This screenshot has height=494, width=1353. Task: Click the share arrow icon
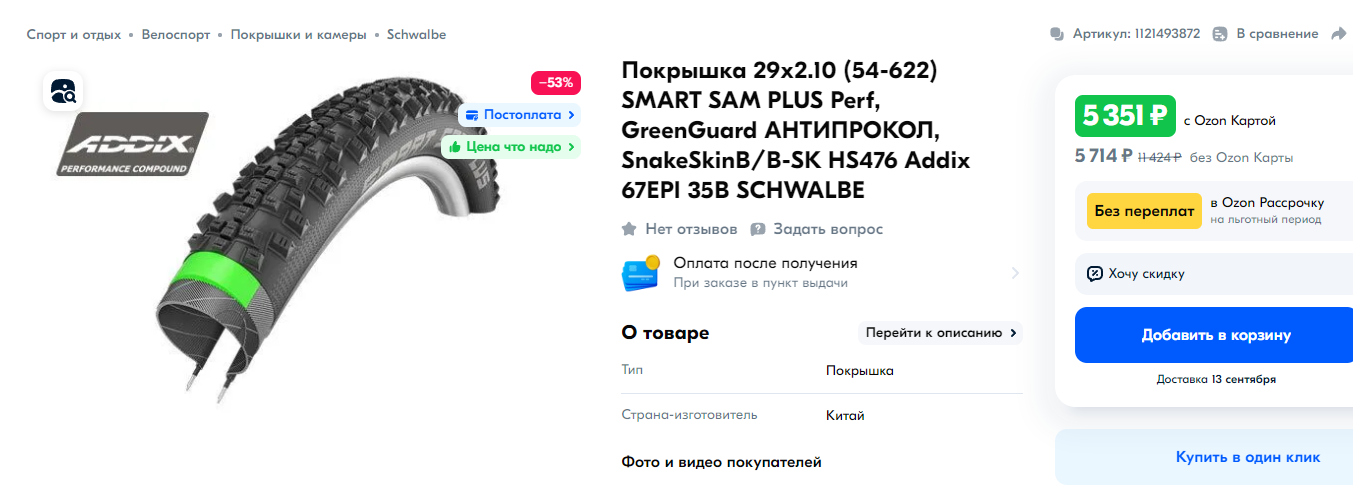[1340, 34]
